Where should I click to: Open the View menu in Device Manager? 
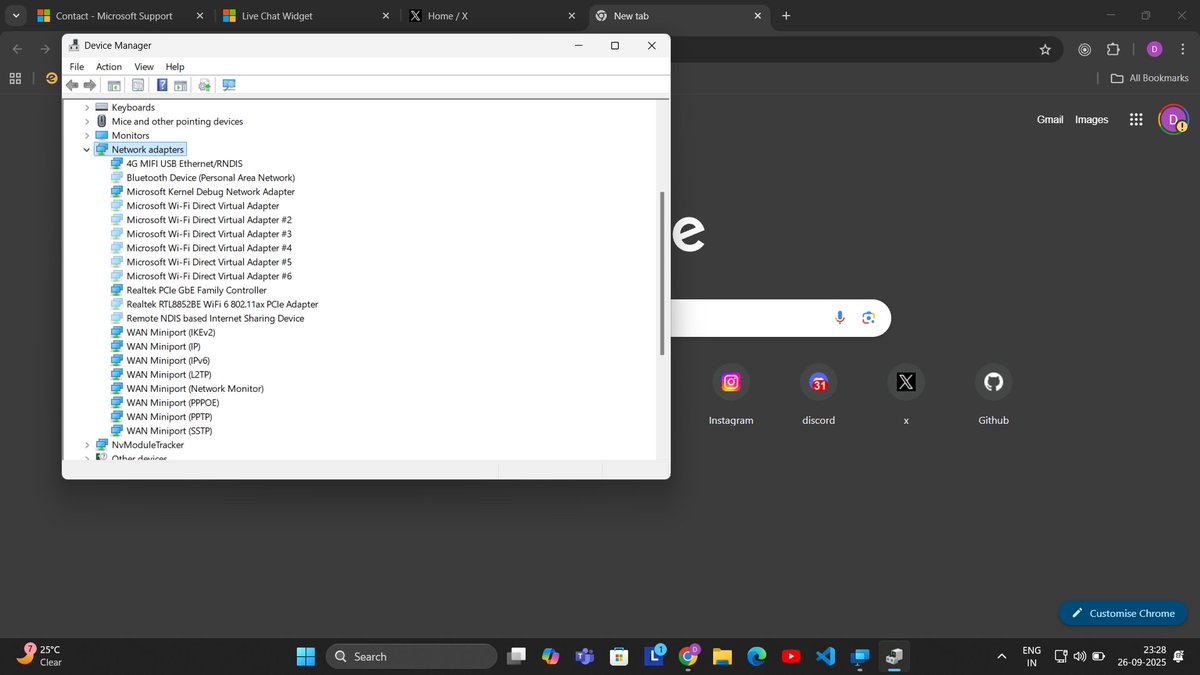[144, 67]
